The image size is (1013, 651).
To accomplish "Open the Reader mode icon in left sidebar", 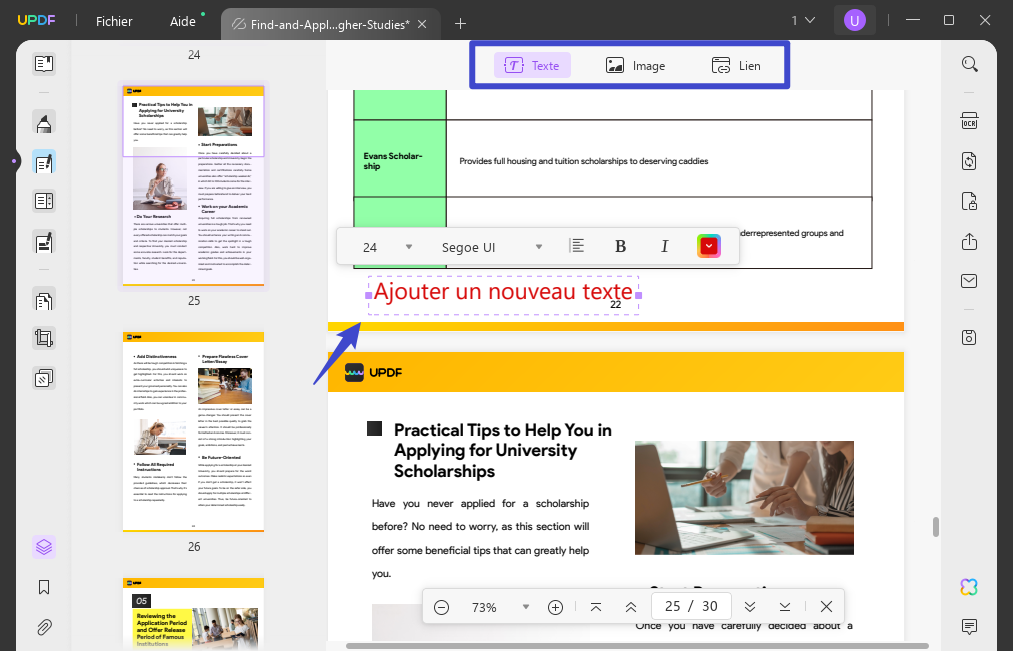I will (x=44, y=64).
